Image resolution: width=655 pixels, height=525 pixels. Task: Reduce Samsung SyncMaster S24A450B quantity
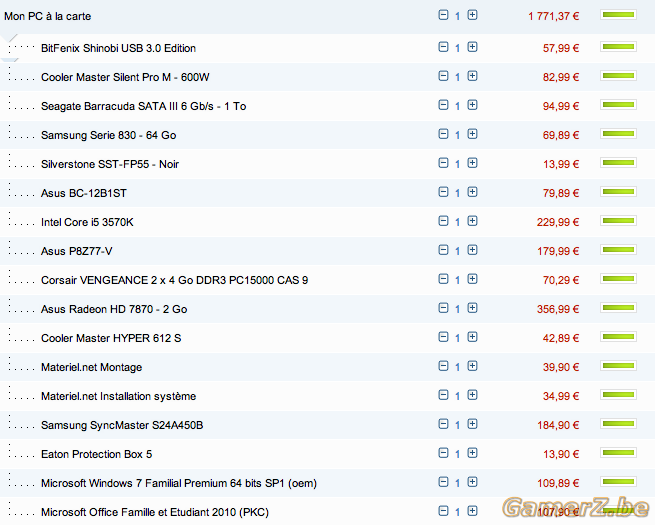click(x=443, y=424)
